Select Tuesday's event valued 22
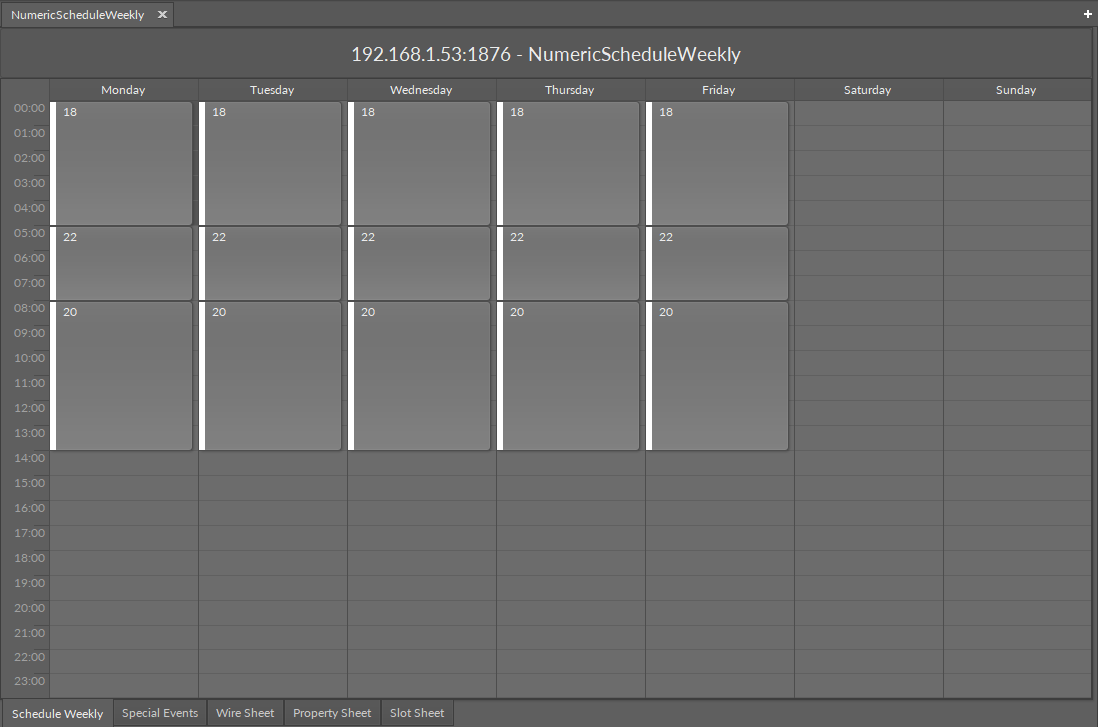The image size is (1098, 727). click(271, 263)
